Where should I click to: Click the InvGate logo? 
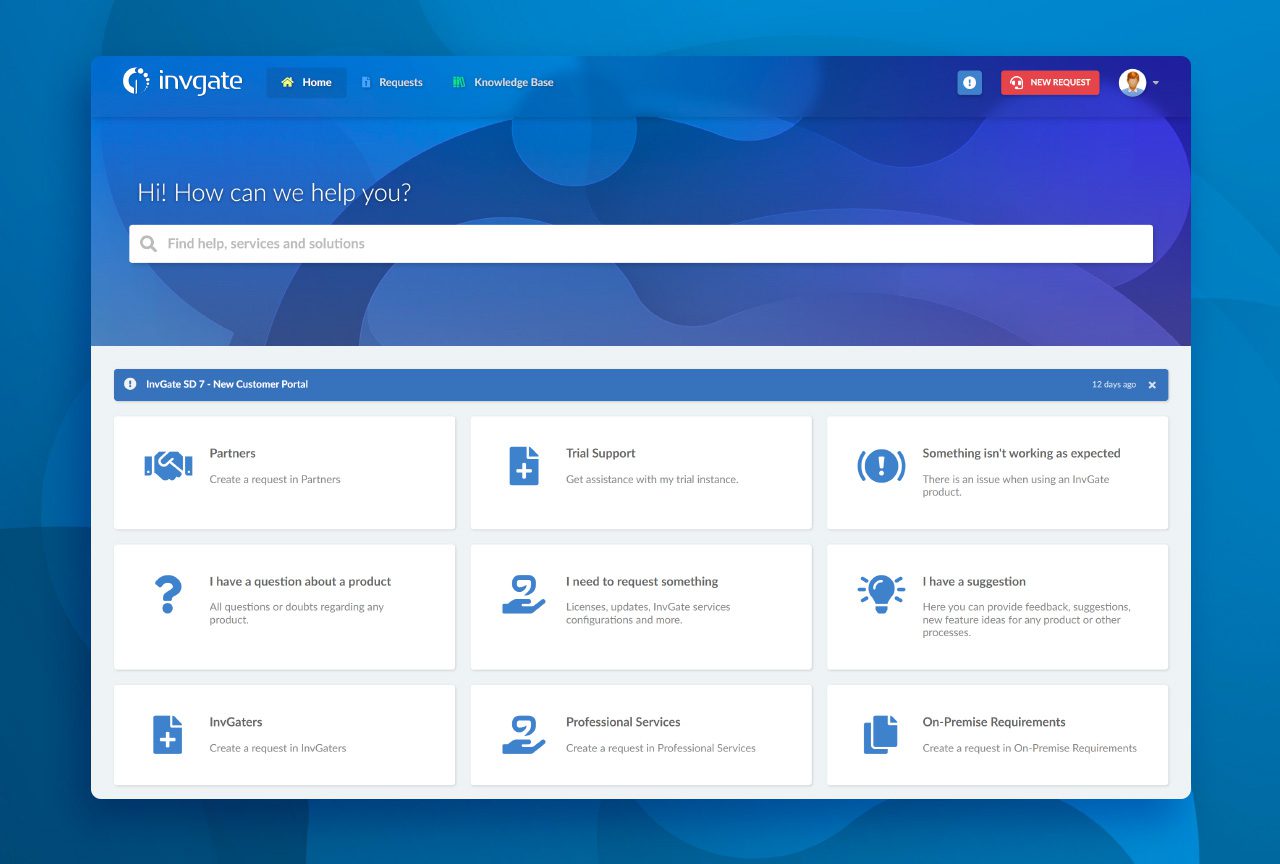tap(183, 82)
